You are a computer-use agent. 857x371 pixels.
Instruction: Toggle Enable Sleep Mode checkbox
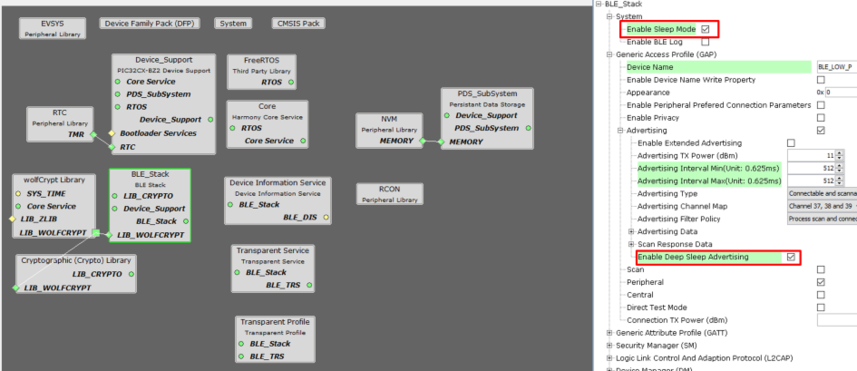click(705, 29)
